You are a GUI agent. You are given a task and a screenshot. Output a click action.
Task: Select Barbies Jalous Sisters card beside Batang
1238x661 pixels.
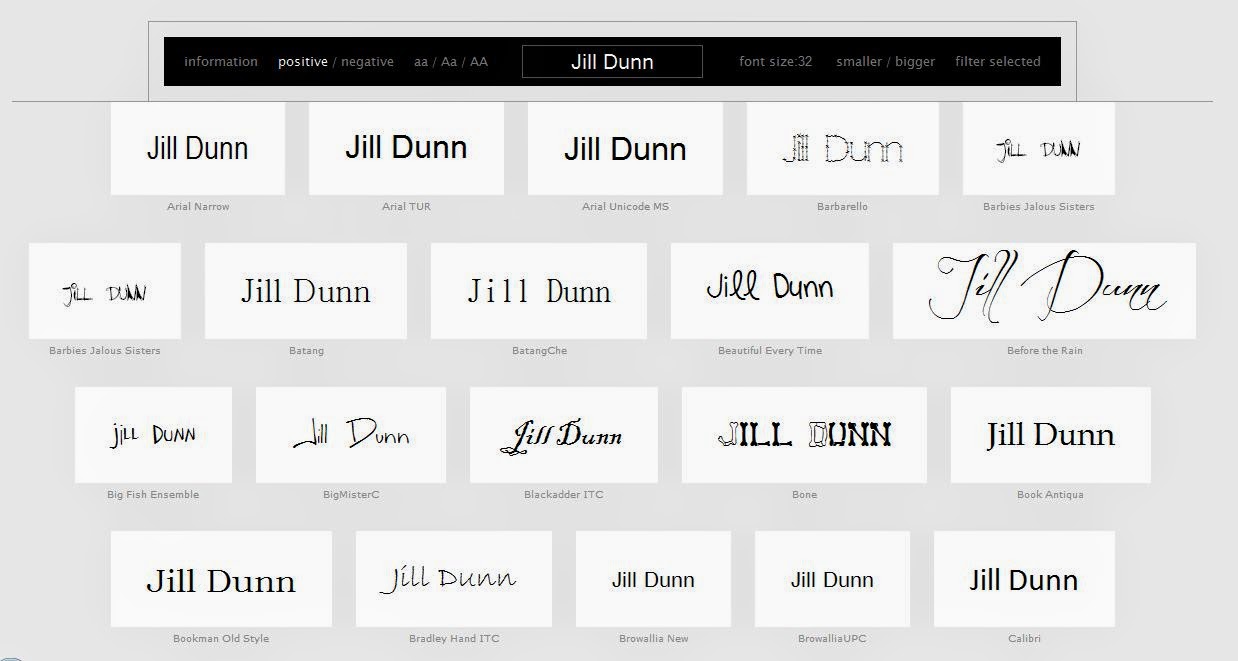(x=105, y=291)
